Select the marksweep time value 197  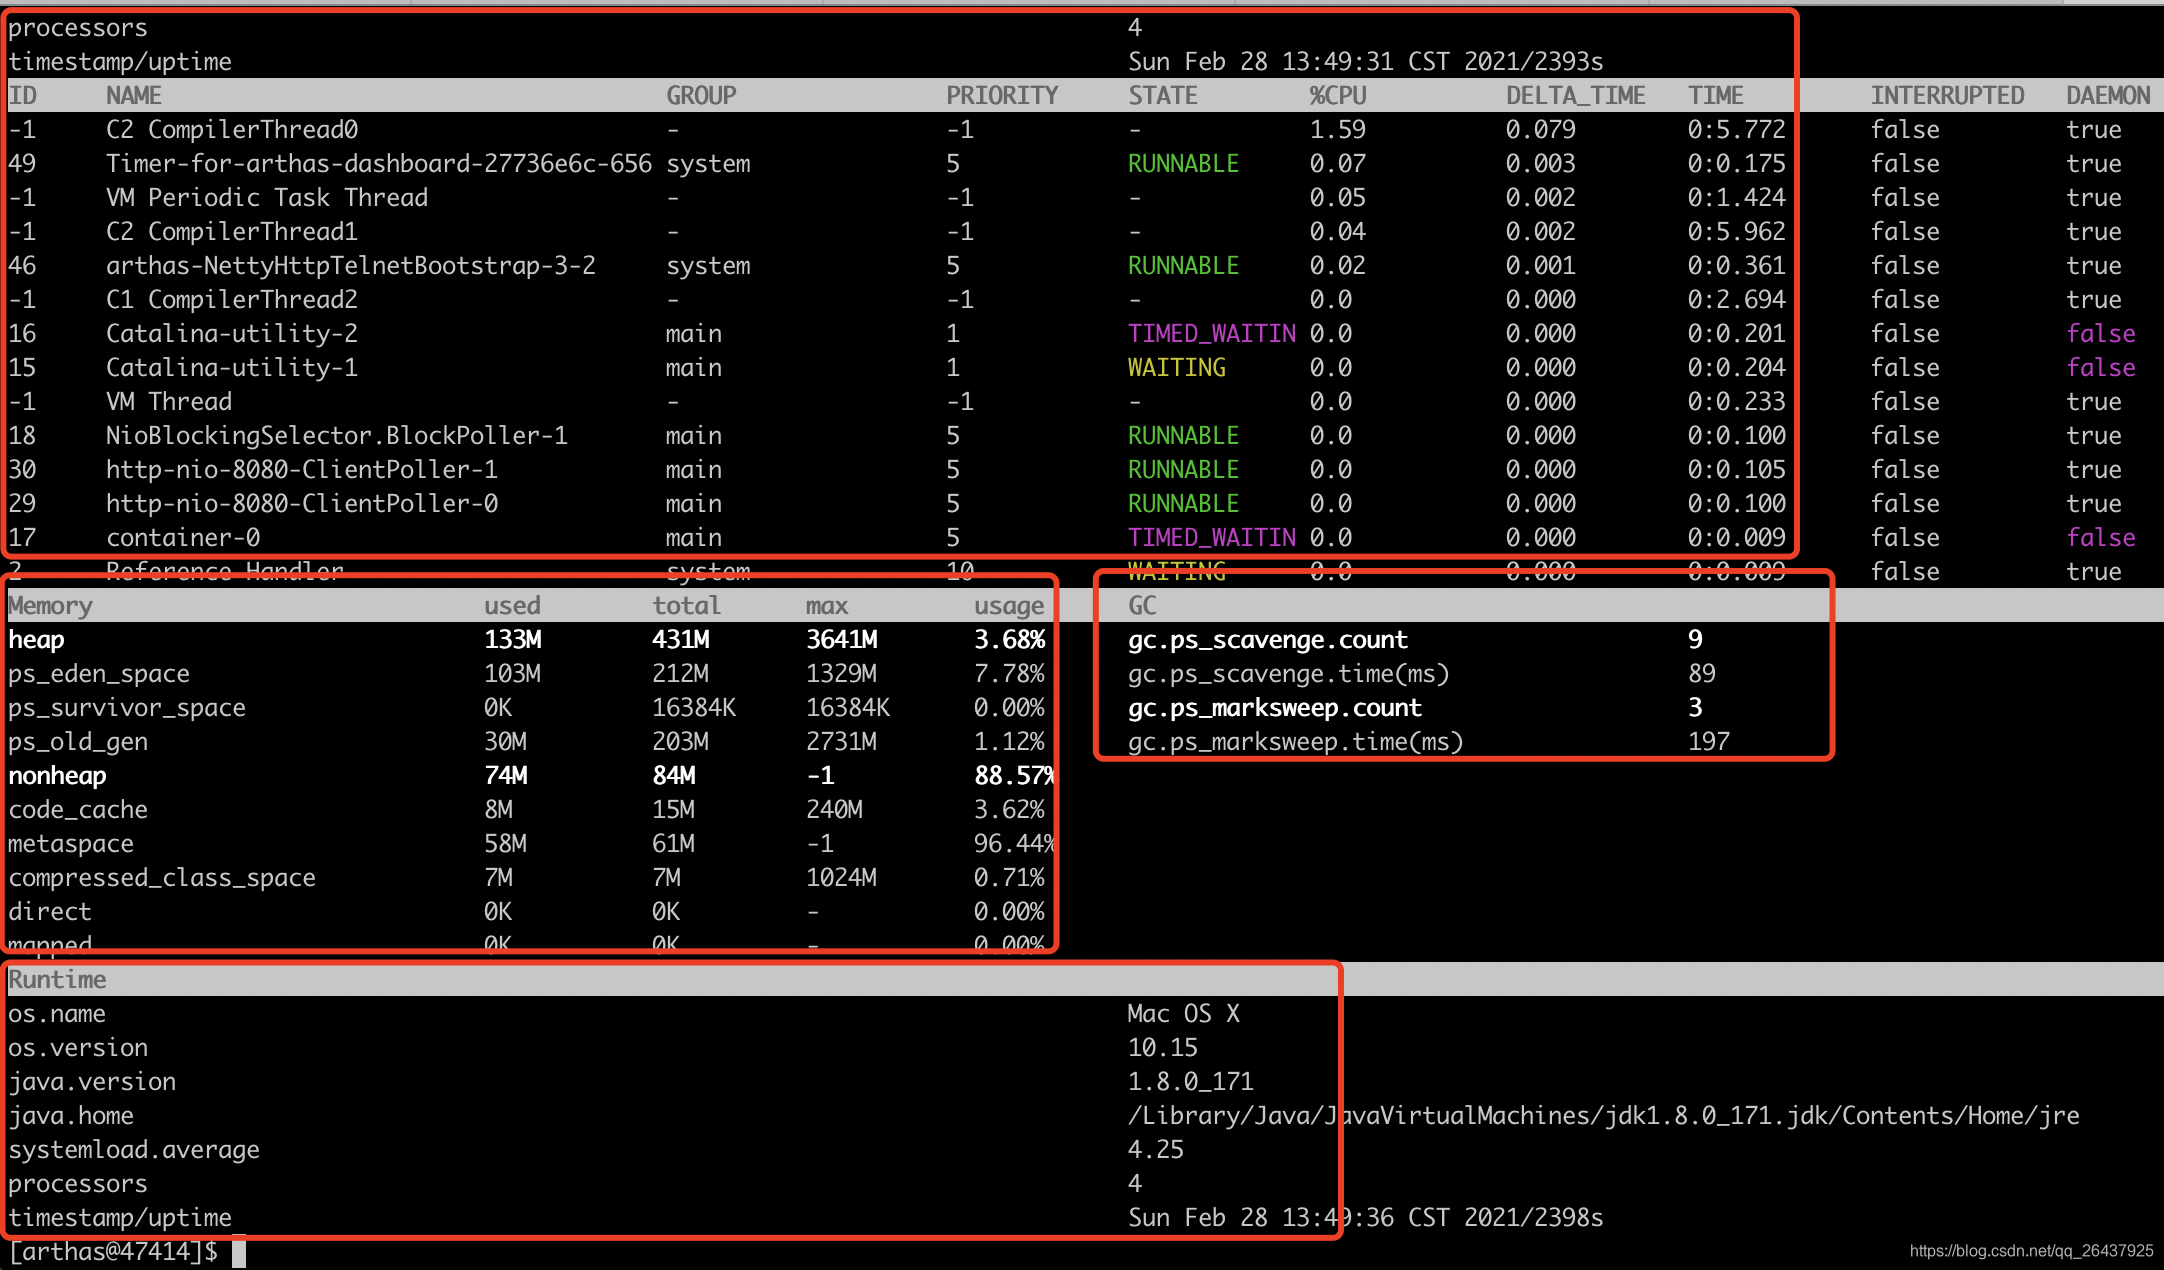pyautogui.click(x=1709, y=742)
